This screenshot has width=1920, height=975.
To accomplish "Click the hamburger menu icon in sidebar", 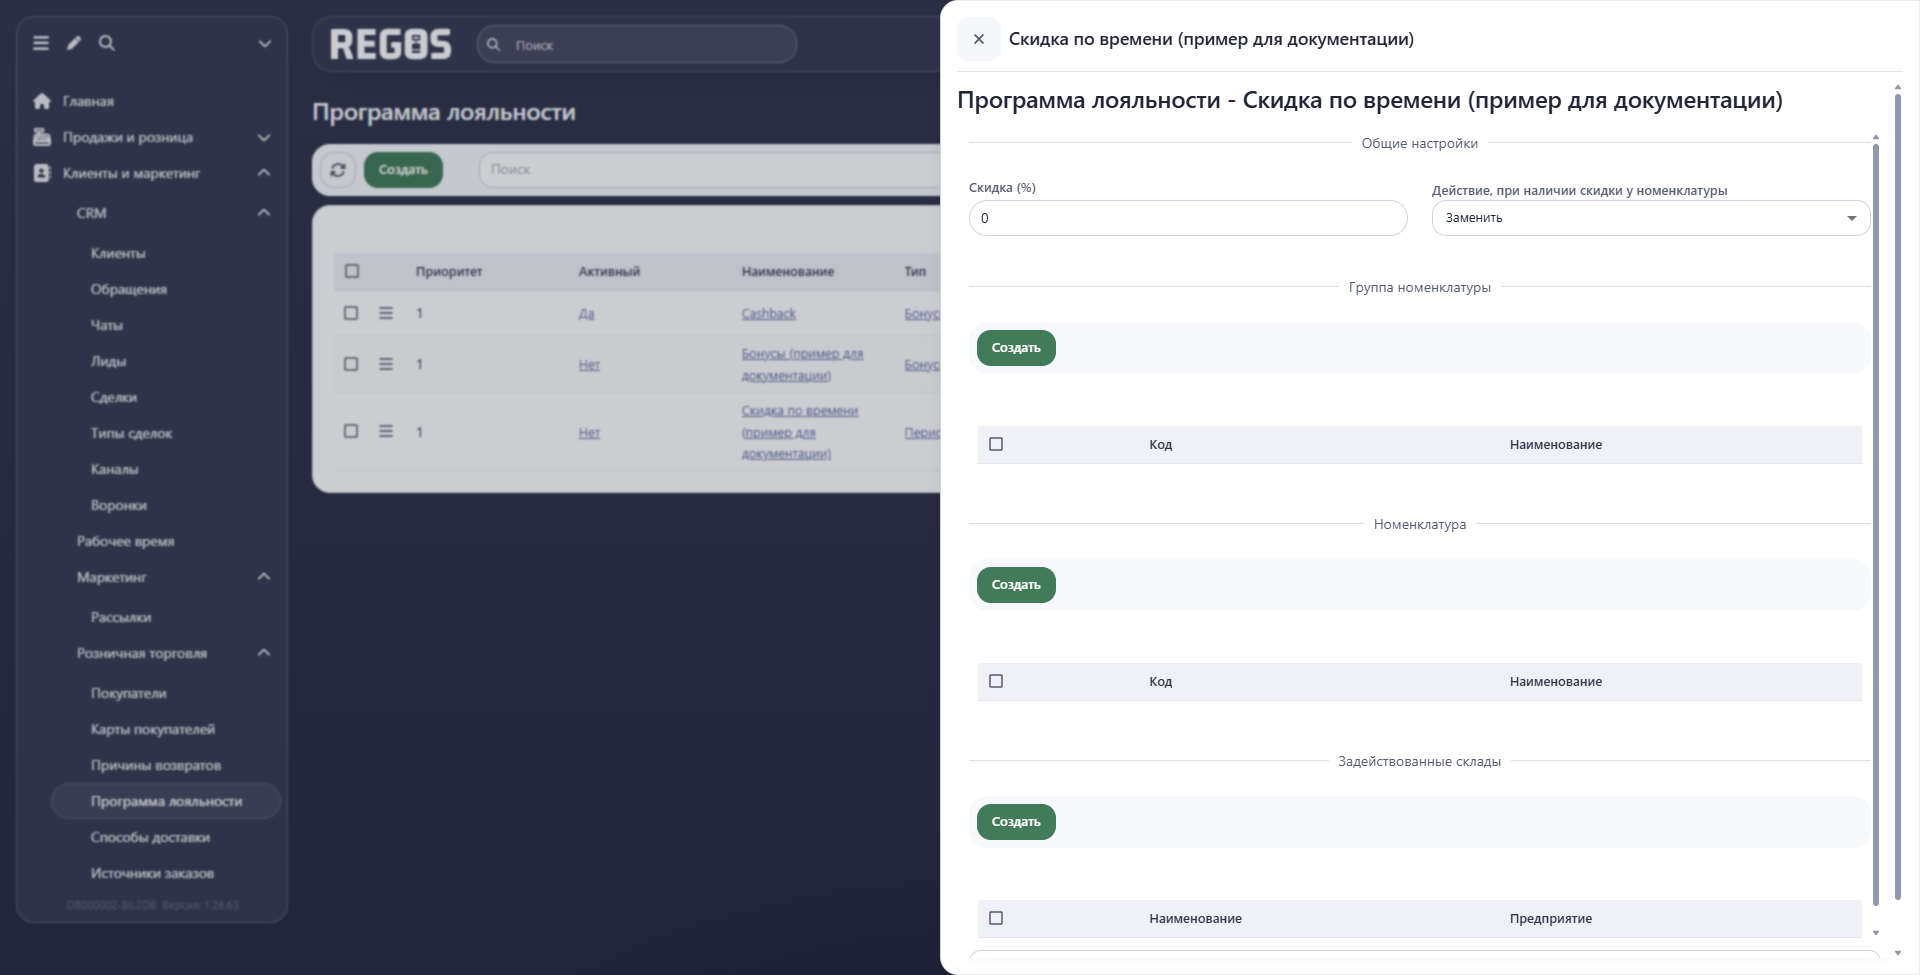I will [x=41, y=43].
